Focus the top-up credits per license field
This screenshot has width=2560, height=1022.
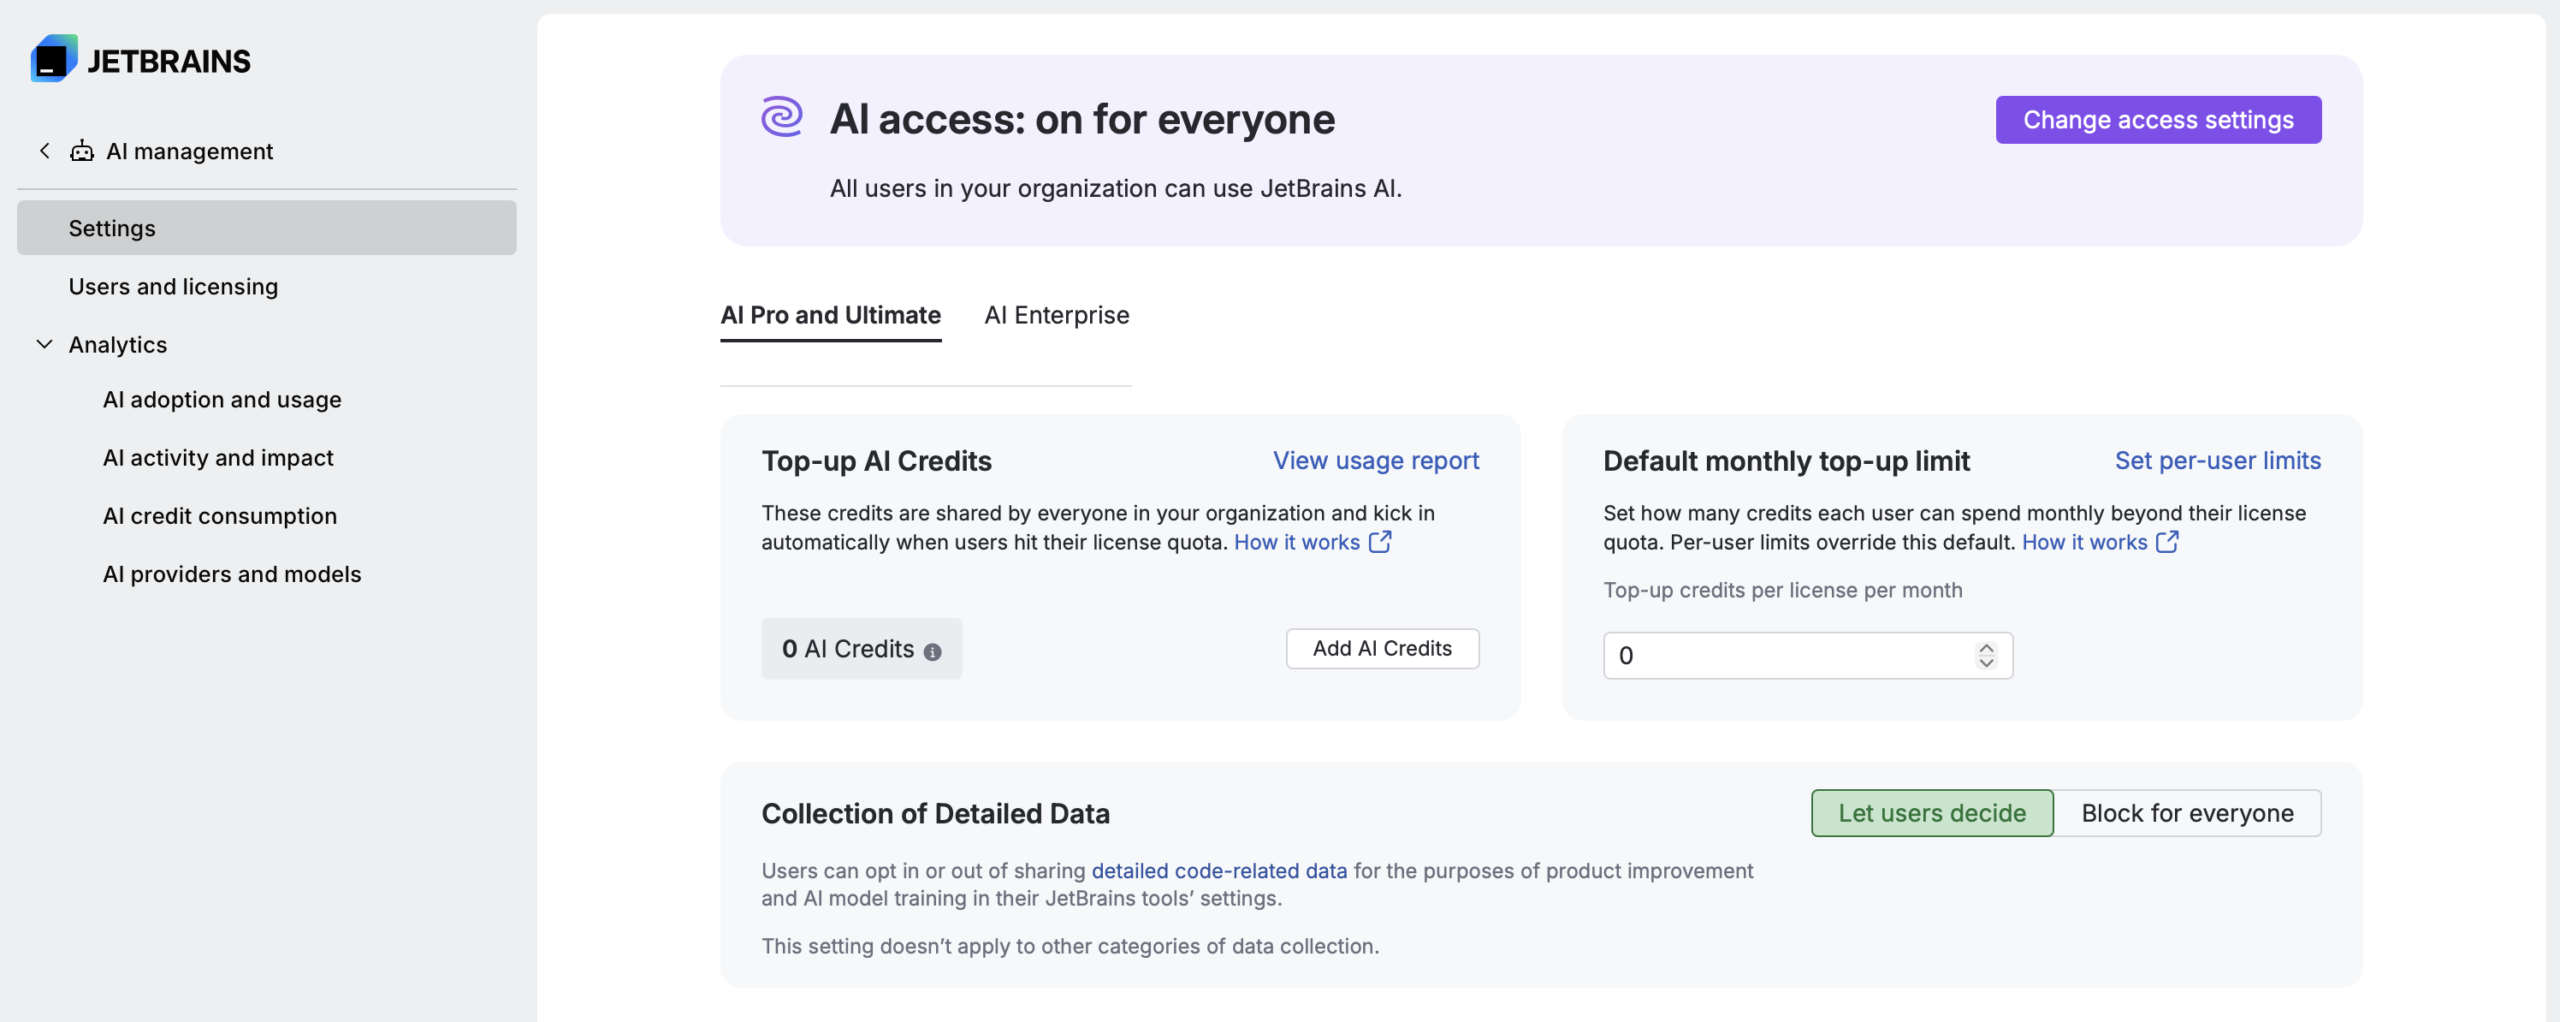tap(1790, 655)
